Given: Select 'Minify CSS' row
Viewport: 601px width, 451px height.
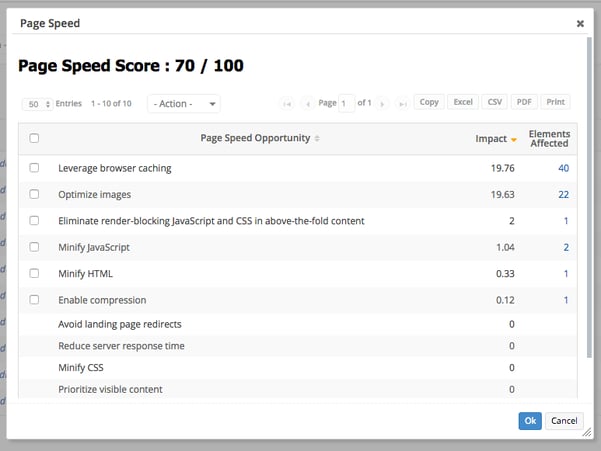Looking at the screenshot, I should click(x=298, y=368).
